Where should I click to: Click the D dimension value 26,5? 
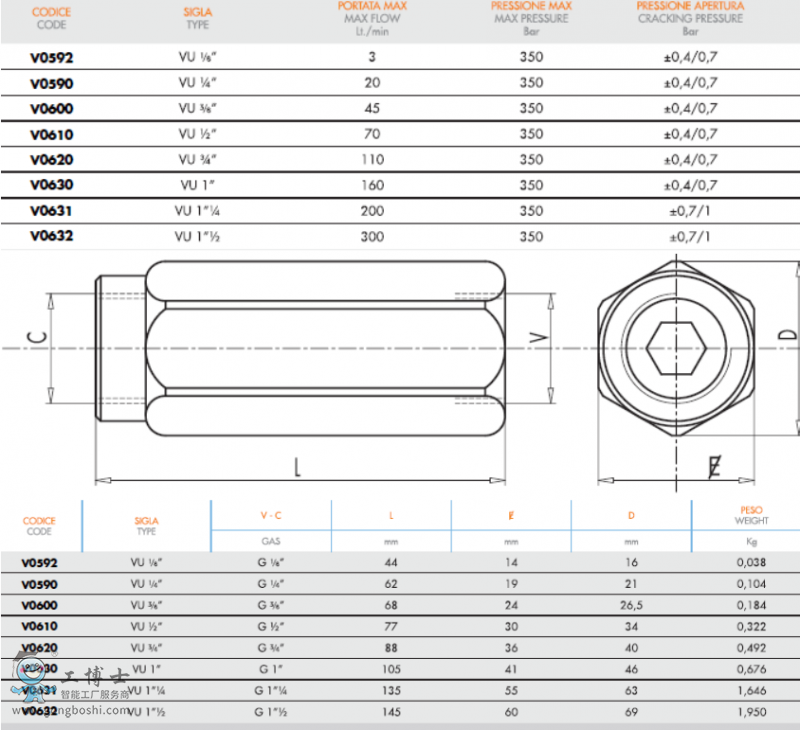pos(631,605)
